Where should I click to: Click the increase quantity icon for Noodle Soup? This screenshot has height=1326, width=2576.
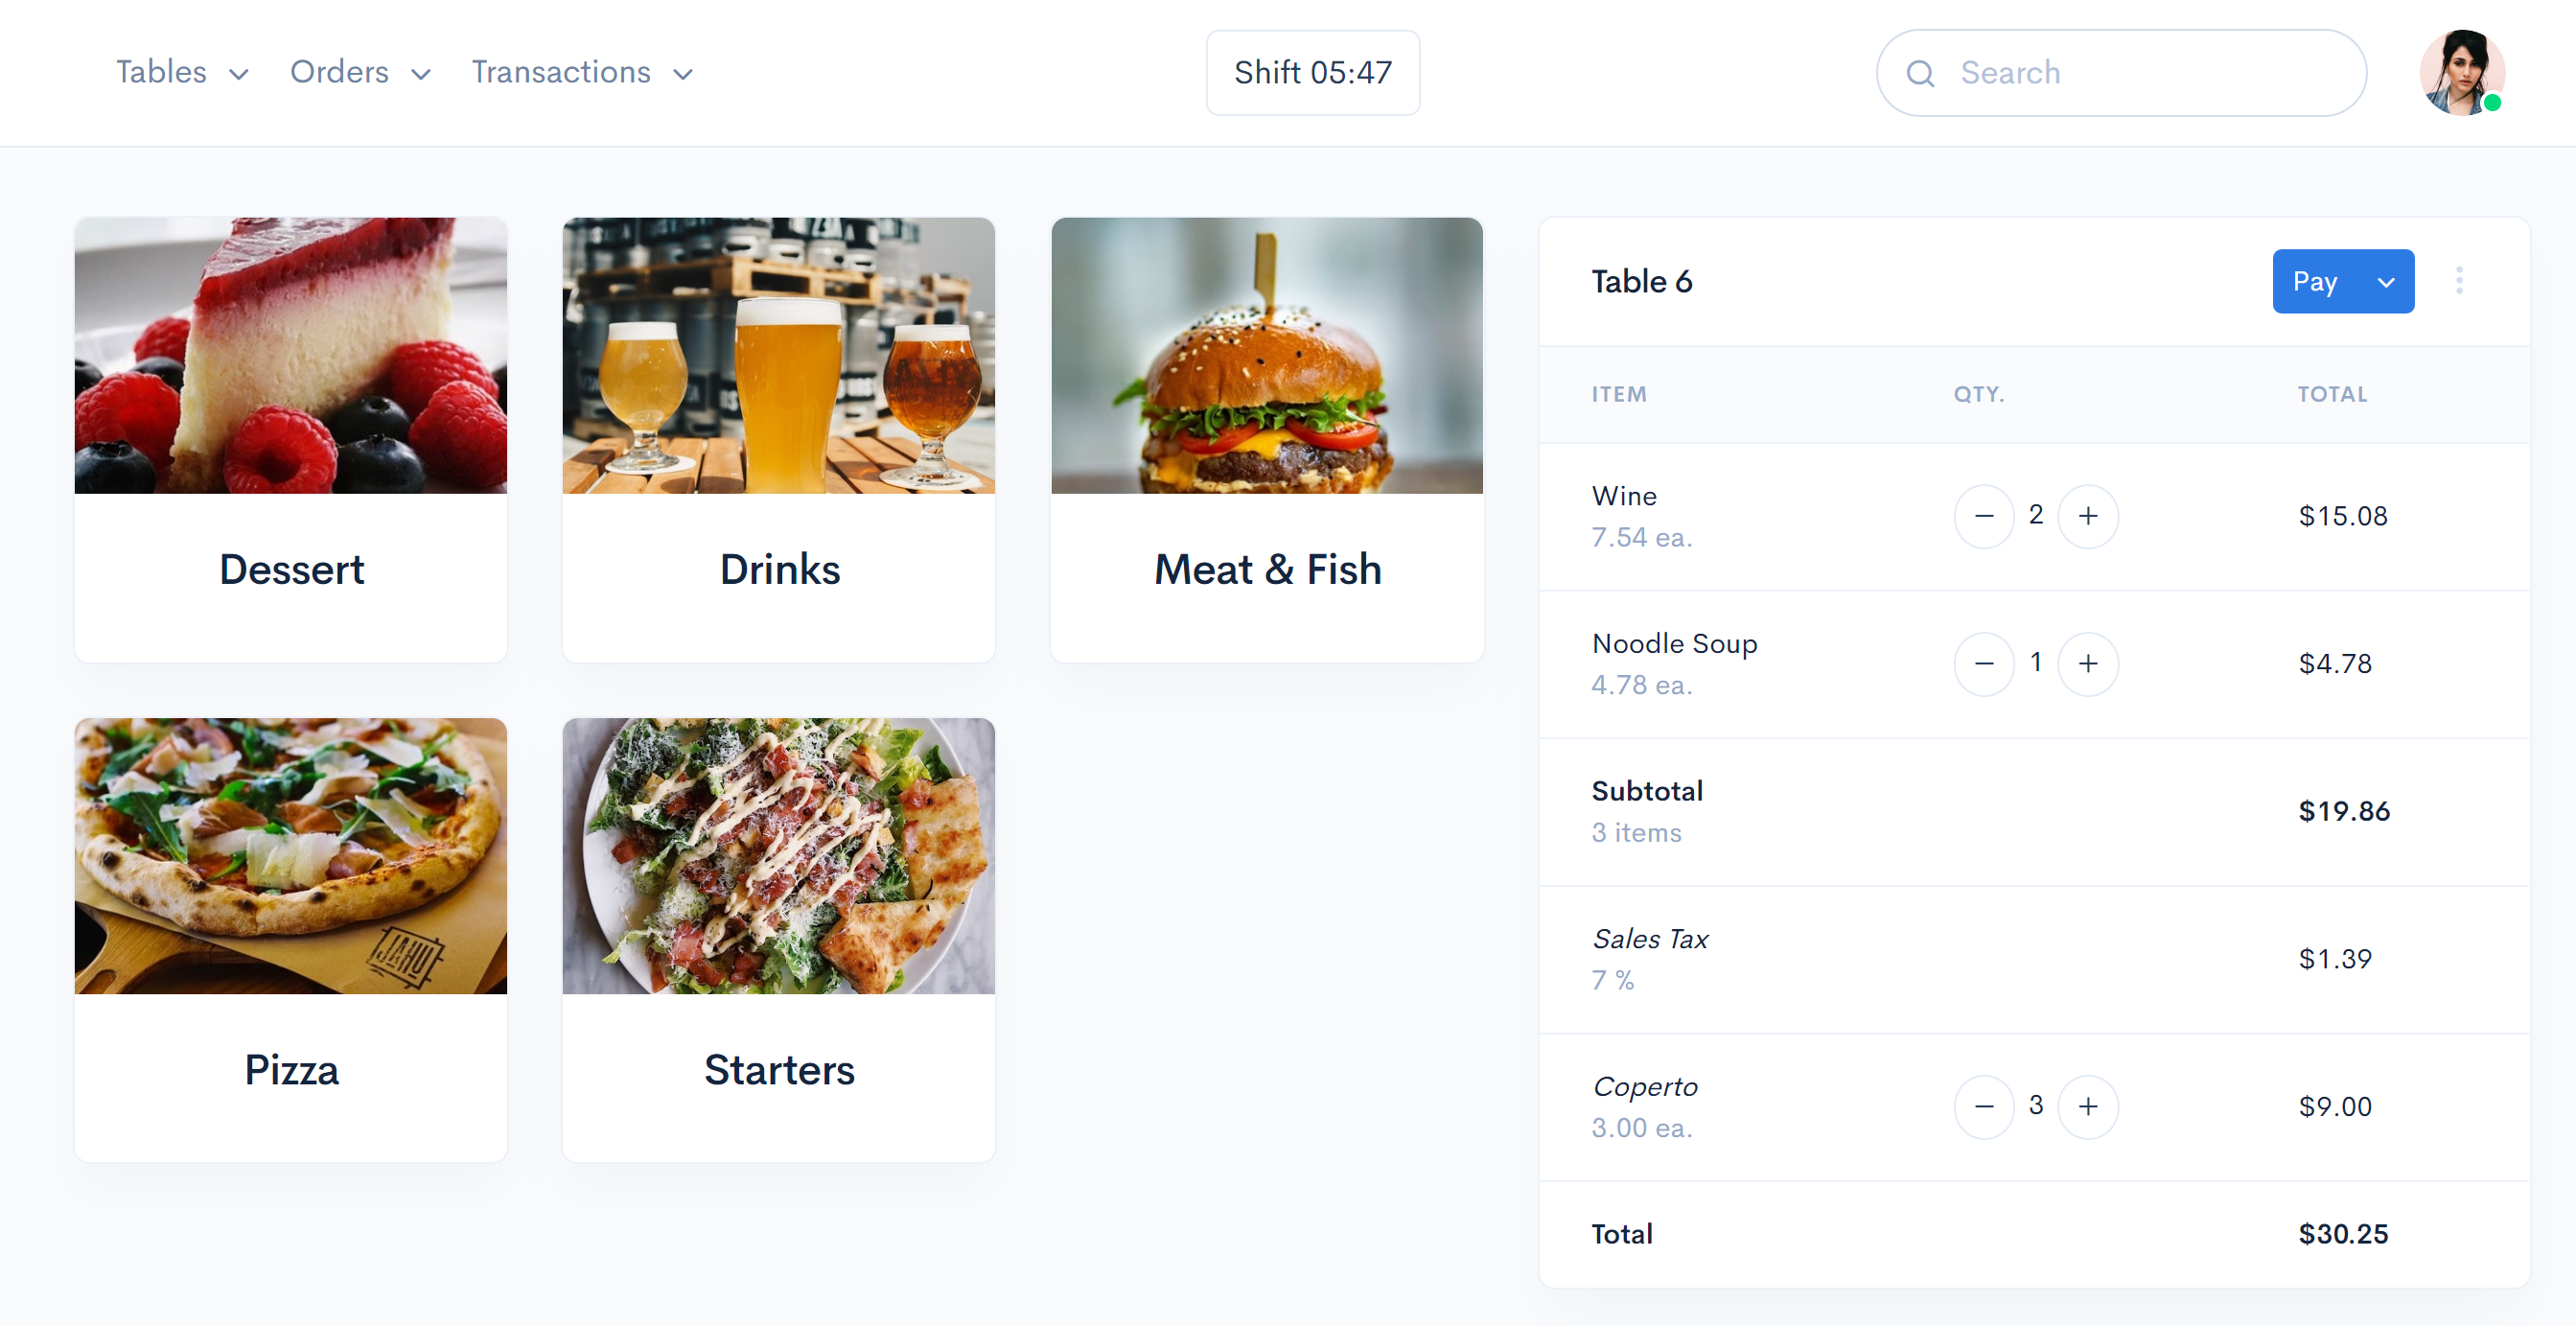[x=2087, y=662]
